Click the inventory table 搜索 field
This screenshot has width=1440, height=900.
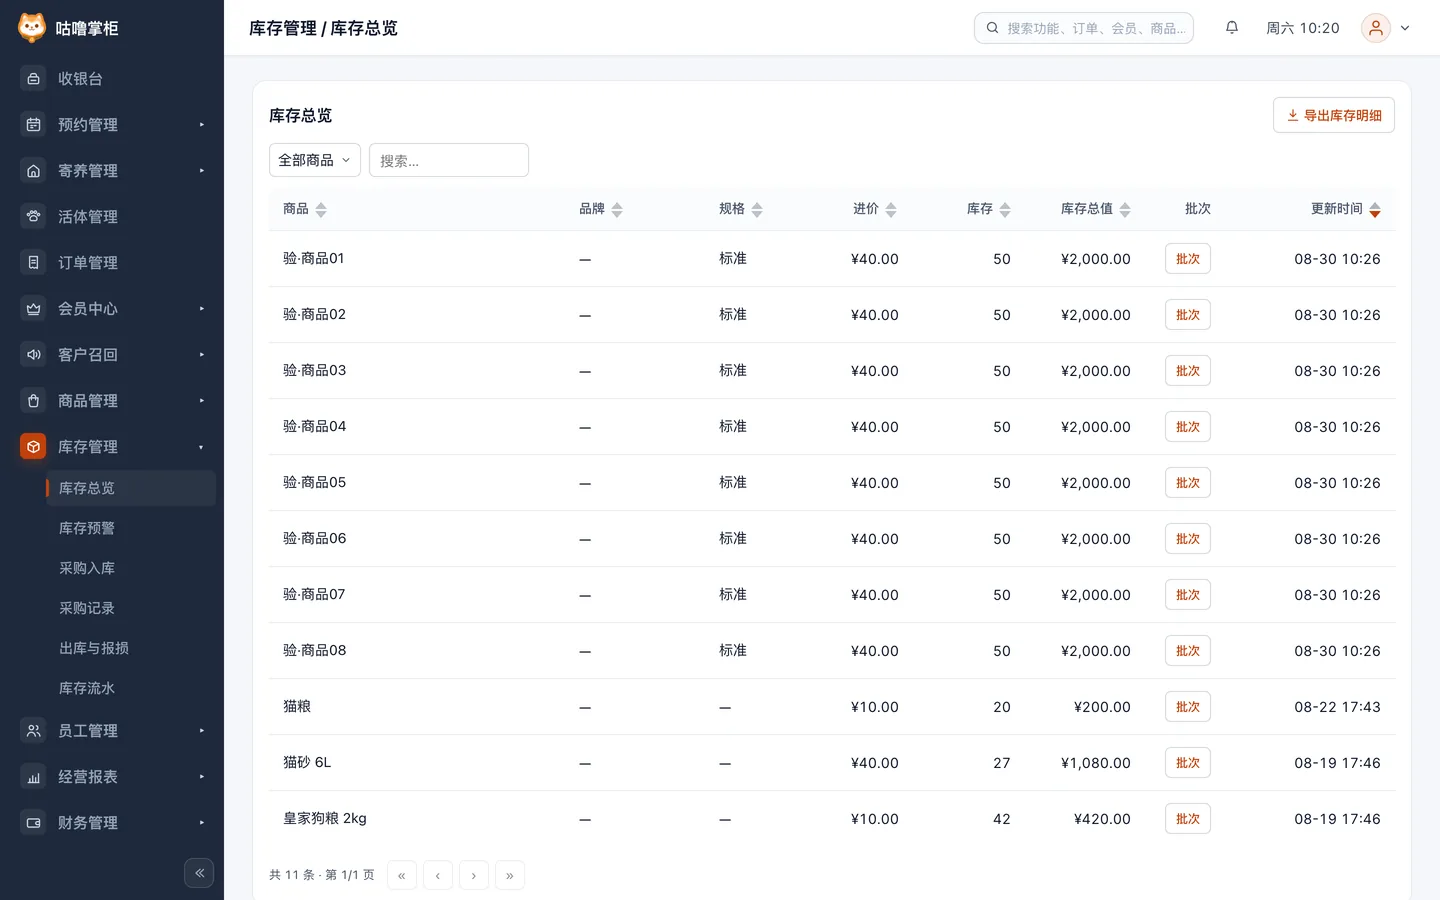tap(449, 160)
